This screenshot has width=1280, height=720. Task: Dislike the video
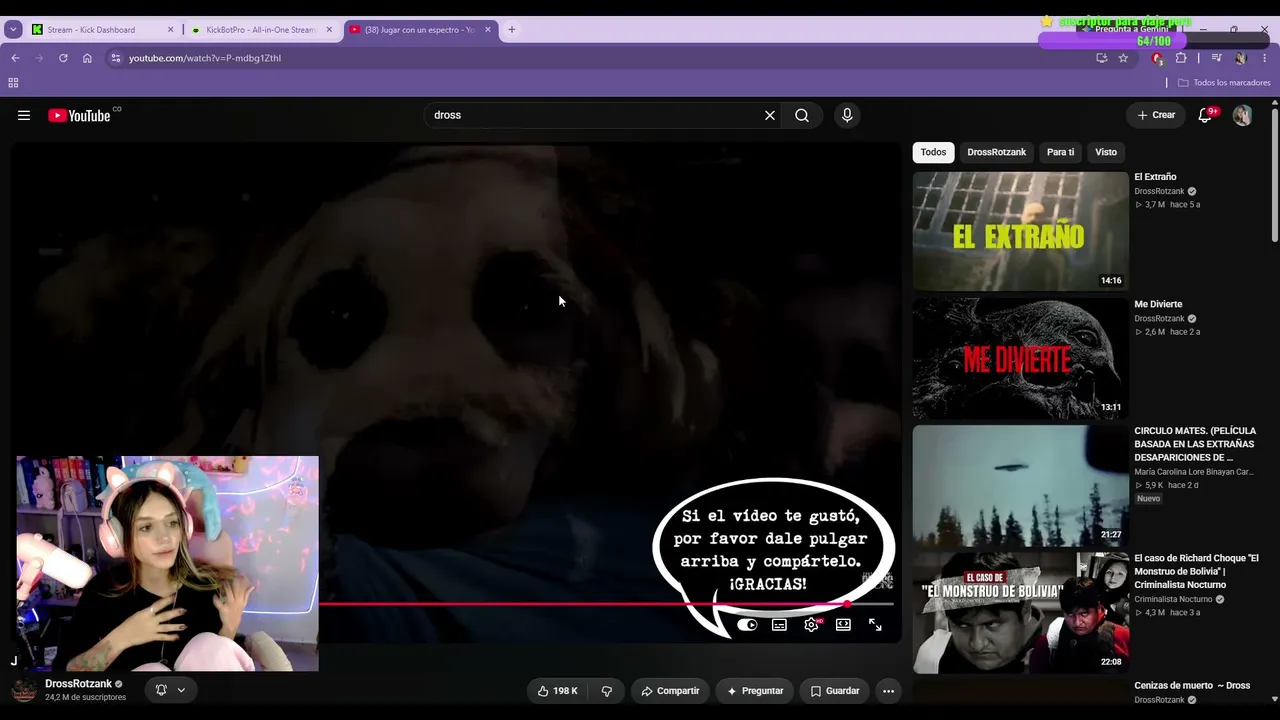[x=607, y=691]
